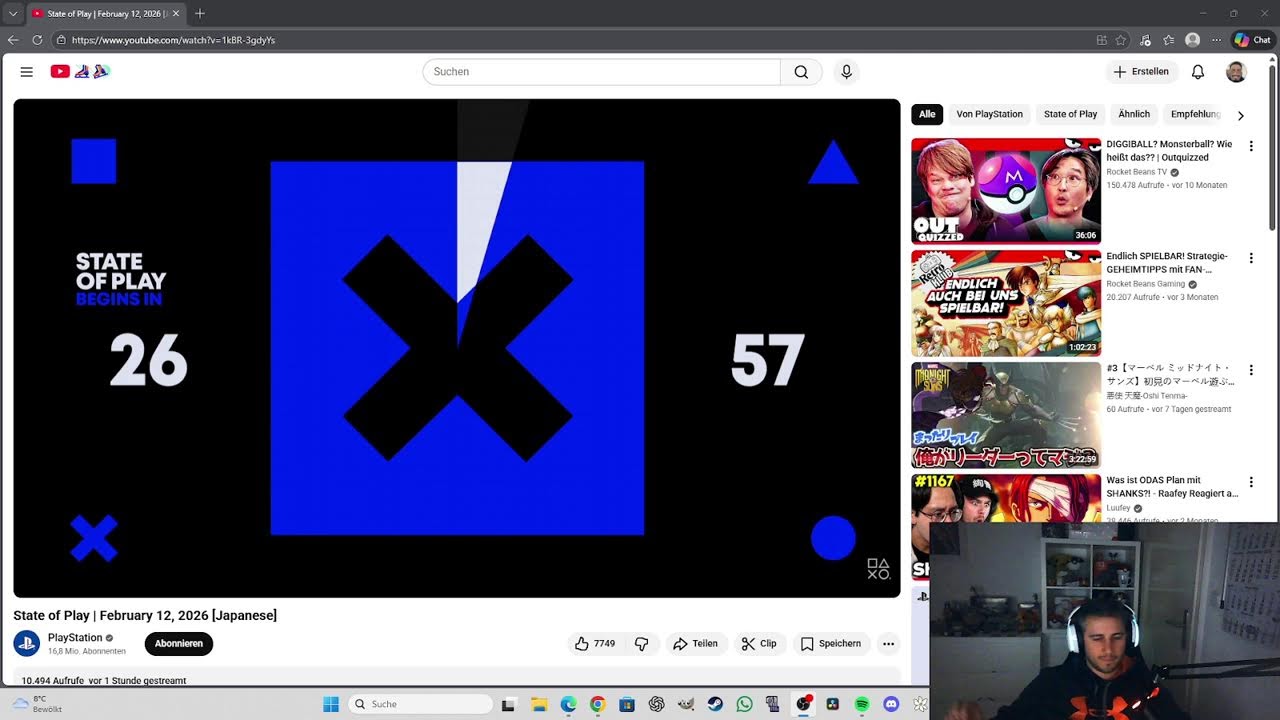Open the 'Was ist ODAS Plan' video title
The height and width of the screenshot is (720, 1280).
tap(1172, 487)
